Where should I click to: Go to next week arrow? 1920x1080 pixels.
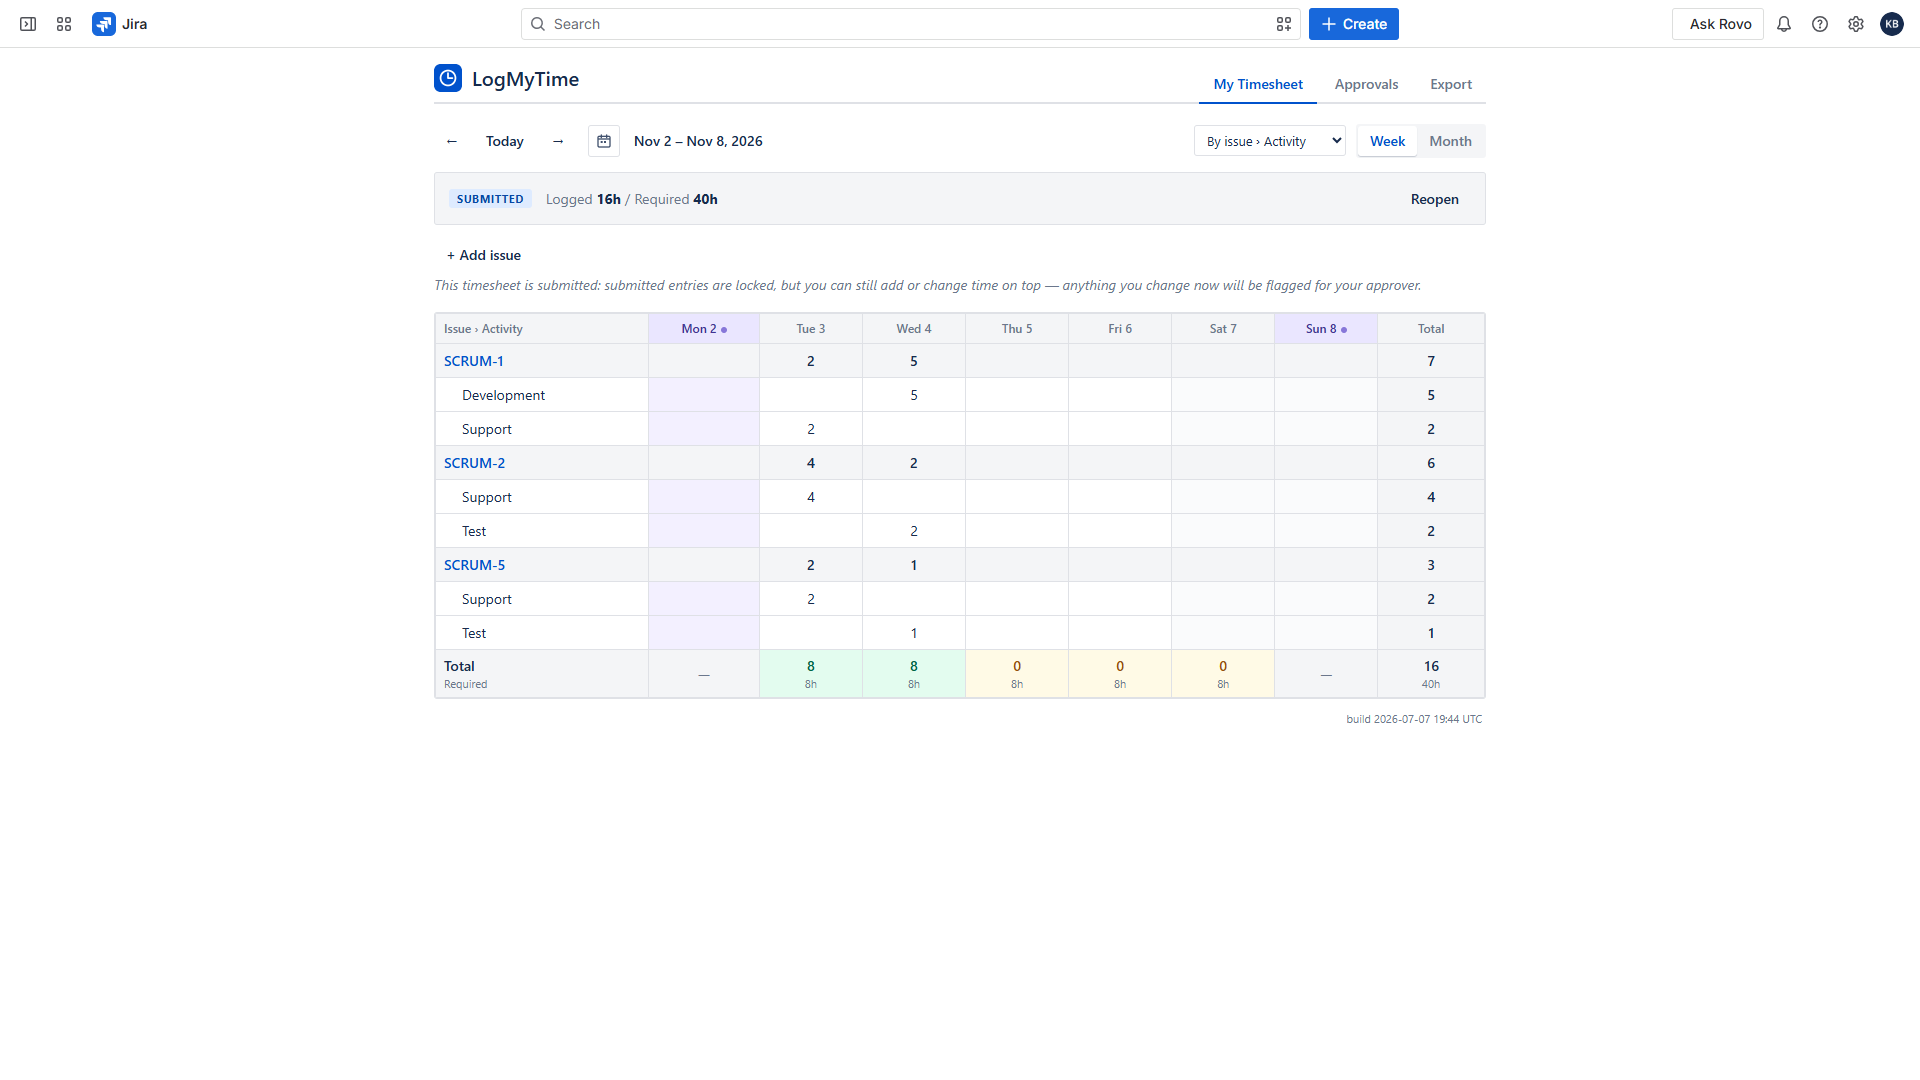[x=558, y=141]
